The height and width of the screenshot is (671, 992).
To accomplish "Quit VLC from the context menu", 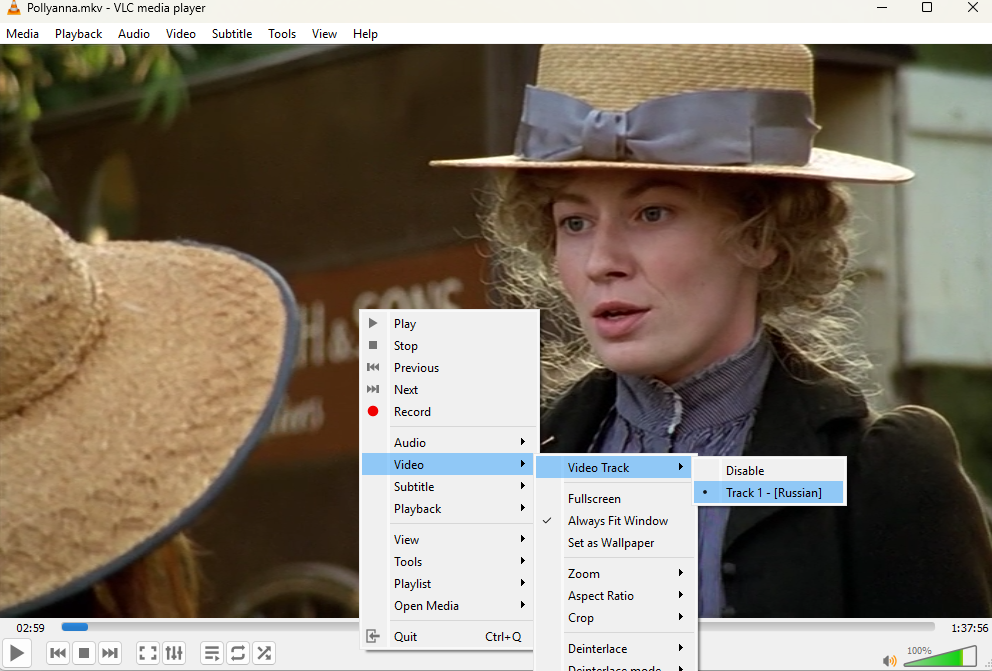I will click(x=449, y=637).
